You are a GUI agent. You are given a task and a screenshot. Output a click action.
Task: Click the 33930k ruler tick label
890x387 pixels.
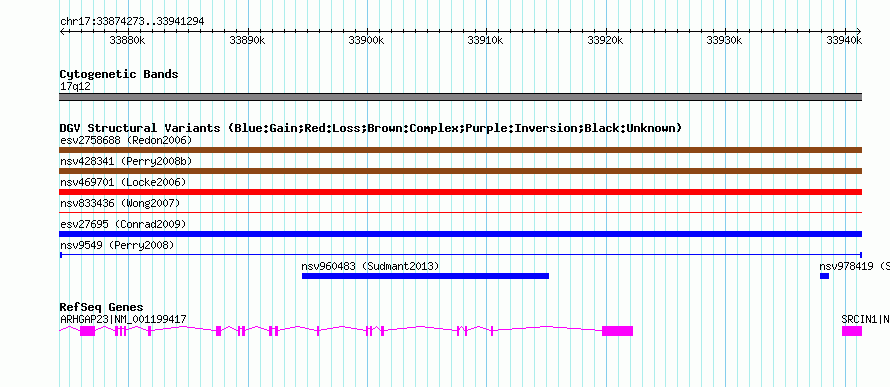point(724,40)
